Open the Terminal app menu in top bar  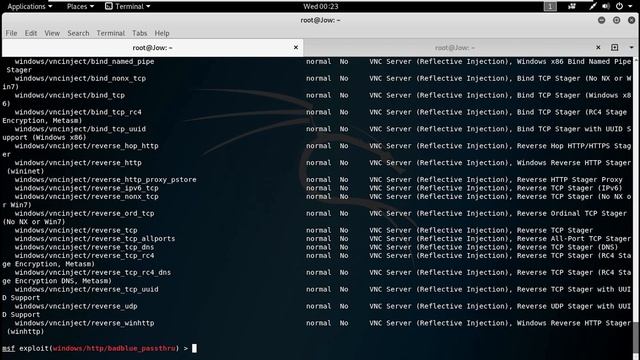tap(128, 6)
